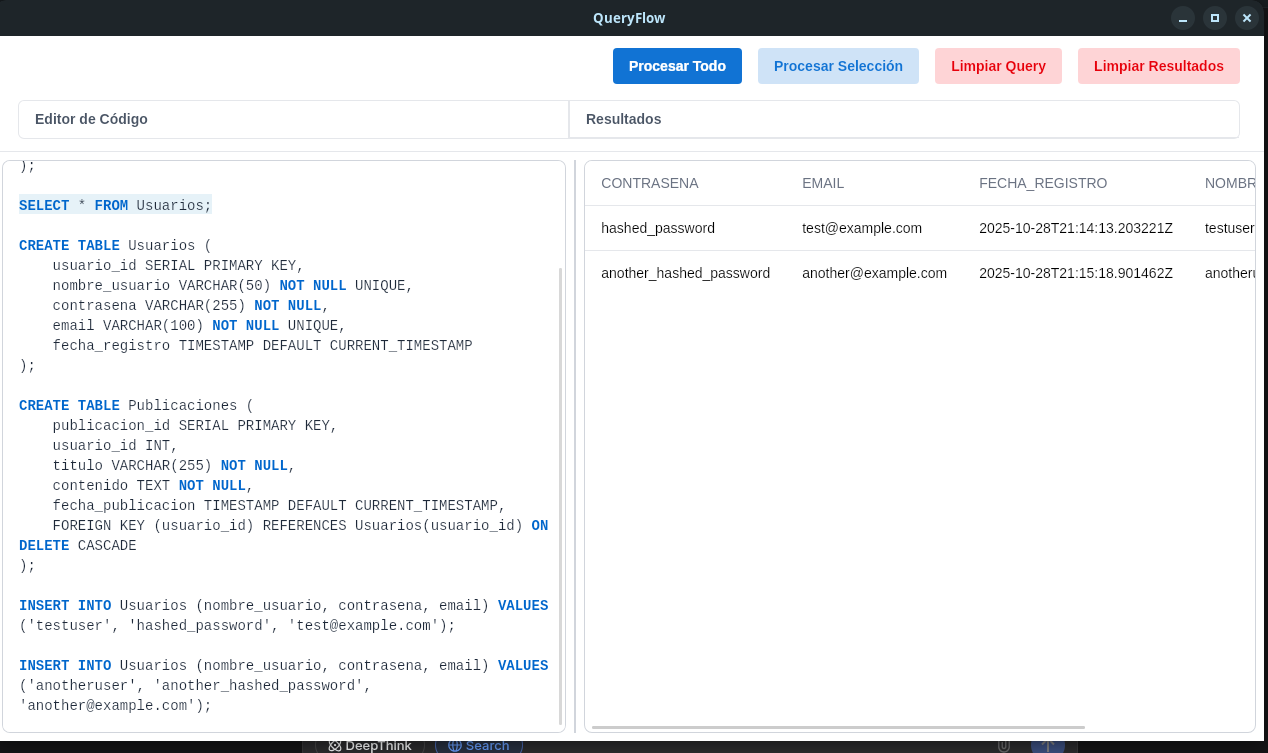1268x753 pixels.
Task: Select the hashed_password cell in the first results row
Action: pyautogui.click(x=658, y=228)
